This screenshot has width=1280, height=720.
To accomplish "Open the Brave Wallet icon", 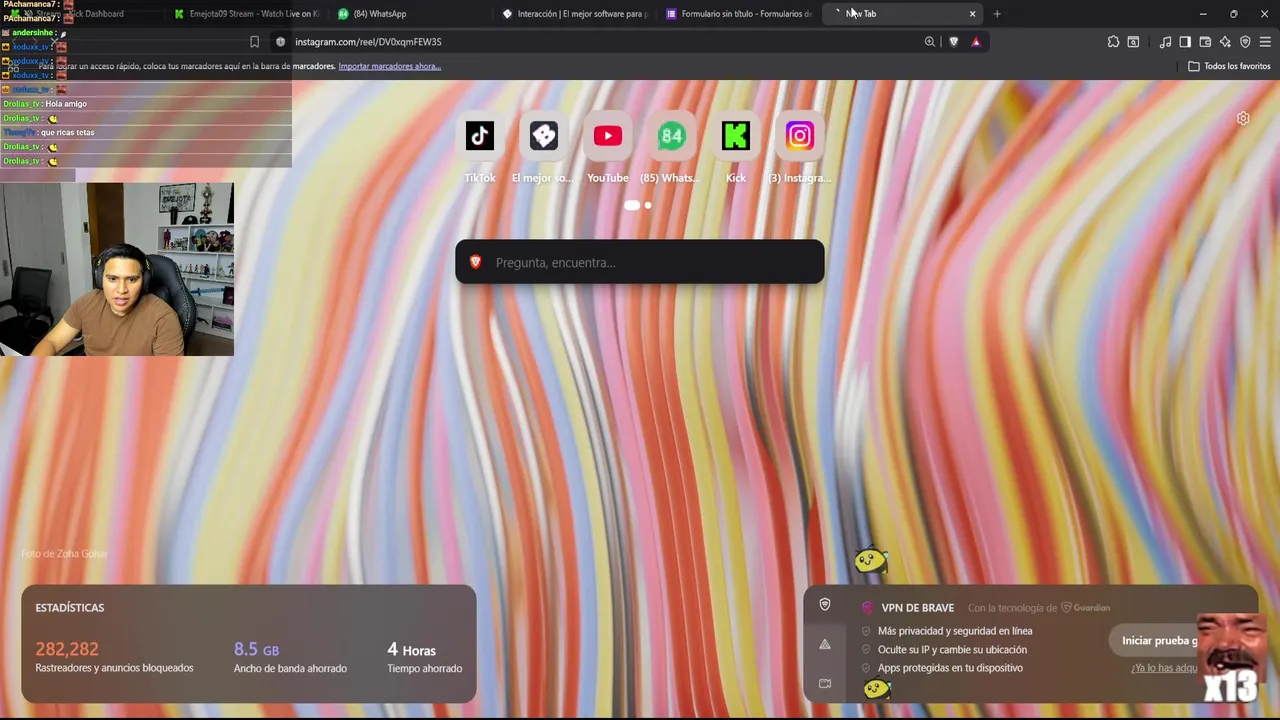I will pyautogui.click(x=1205, y=42).
